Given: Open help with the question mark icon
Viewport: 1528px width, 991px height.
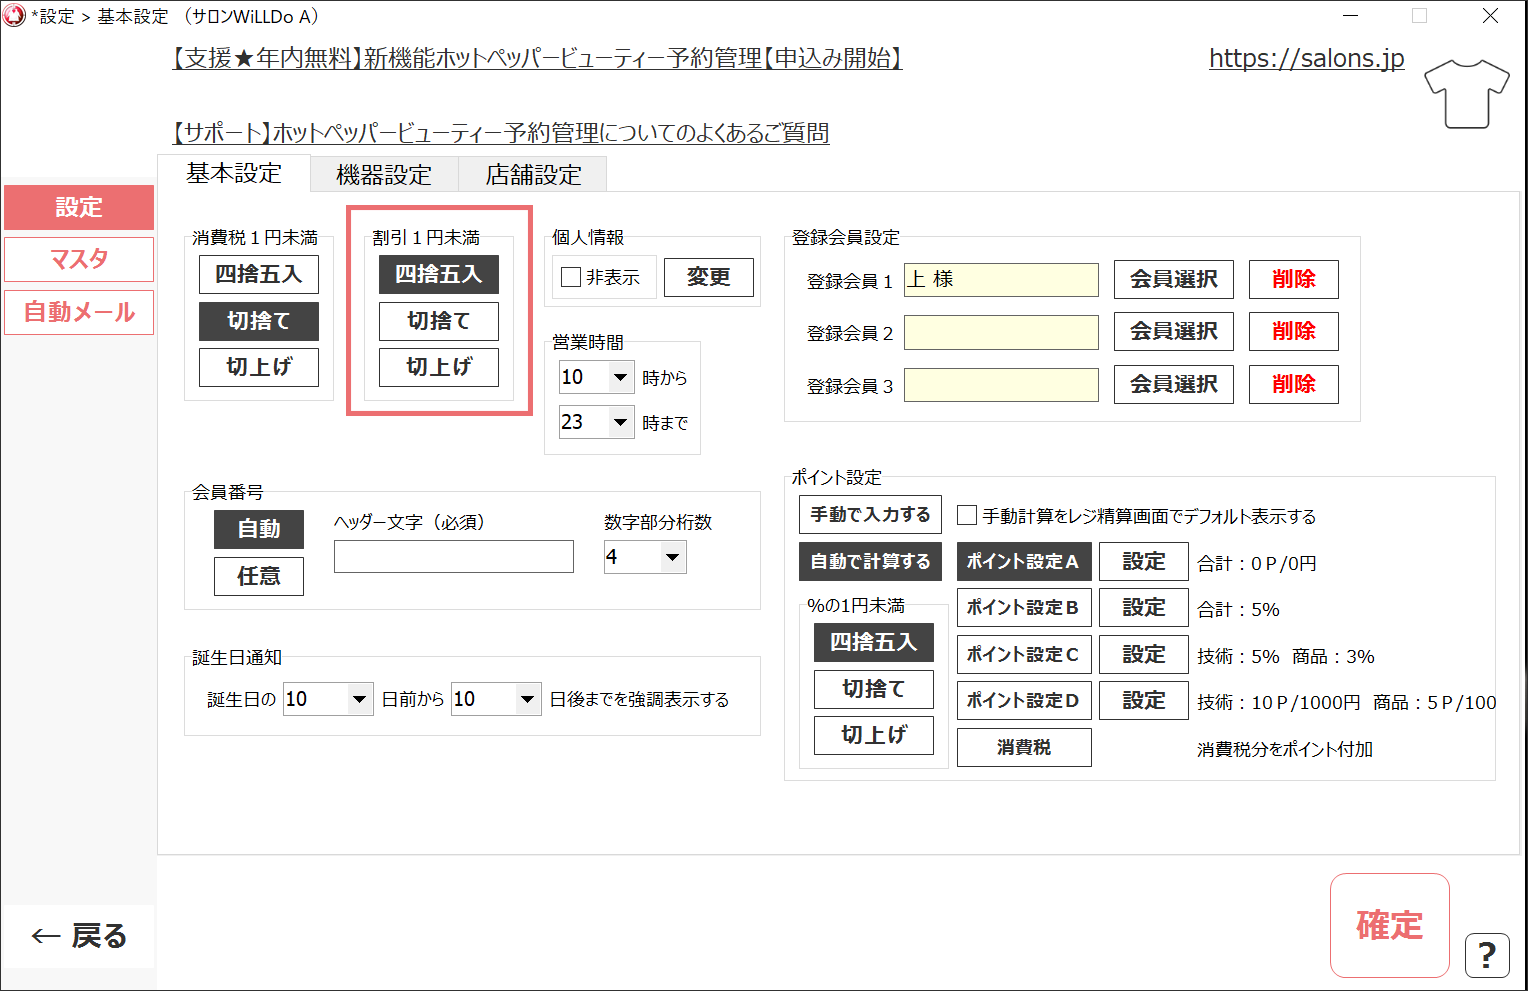Looking at the screenshot, I should tap(1486, 955).
